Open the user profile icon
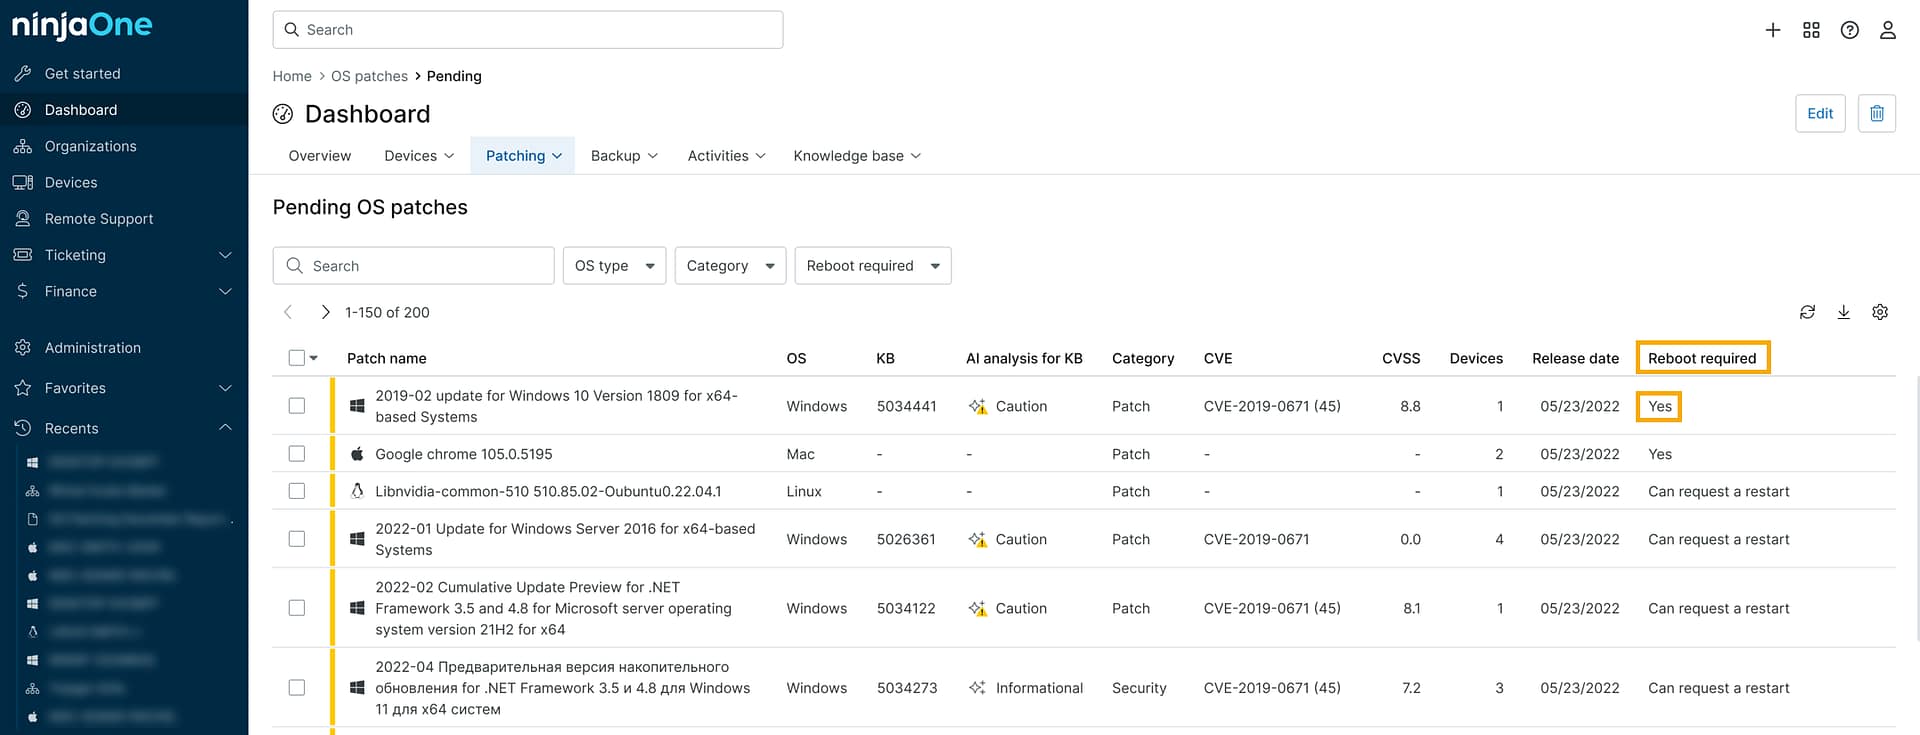This screenshot has height=735, width=1920. 1888,30
